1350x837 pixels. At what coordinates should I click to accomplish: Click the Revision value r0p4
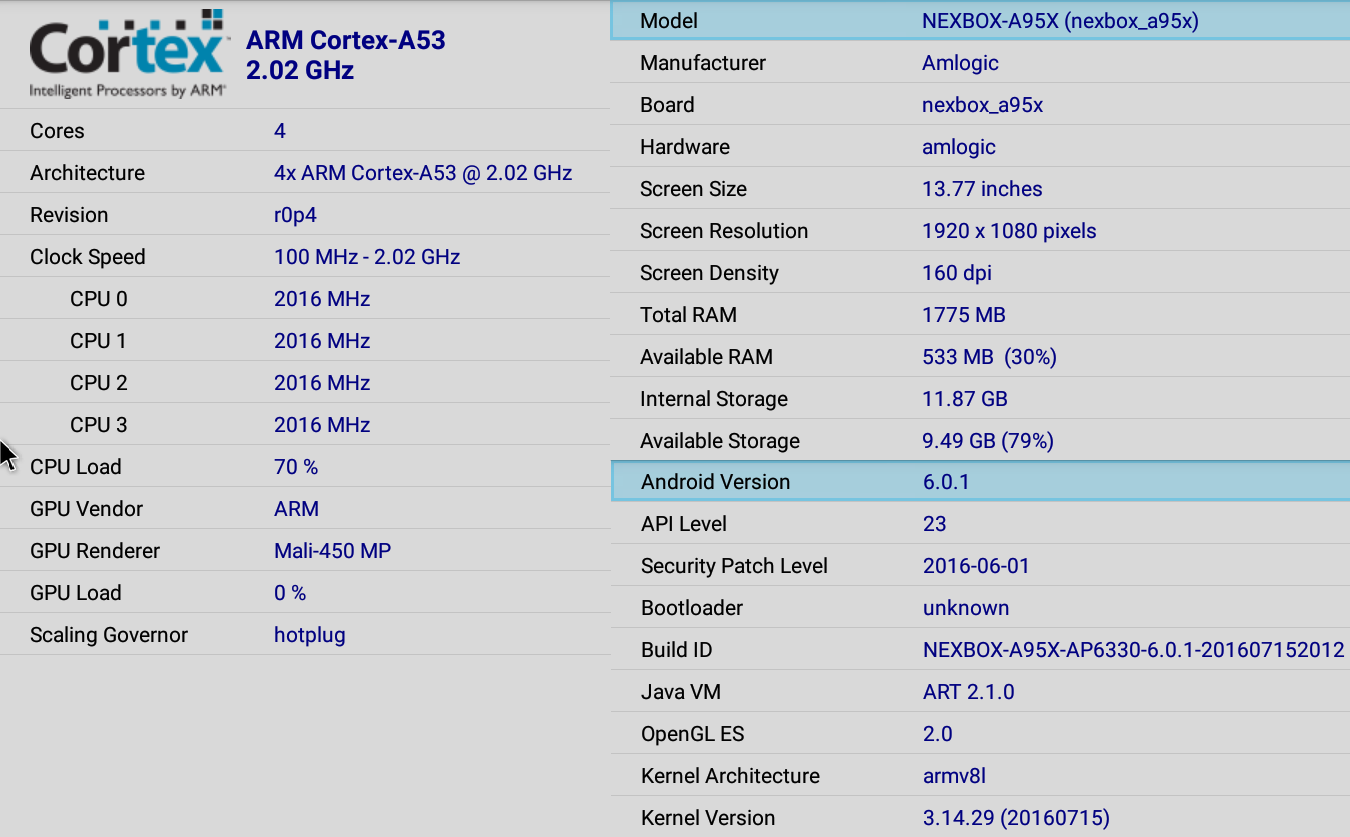coord(295,215)
